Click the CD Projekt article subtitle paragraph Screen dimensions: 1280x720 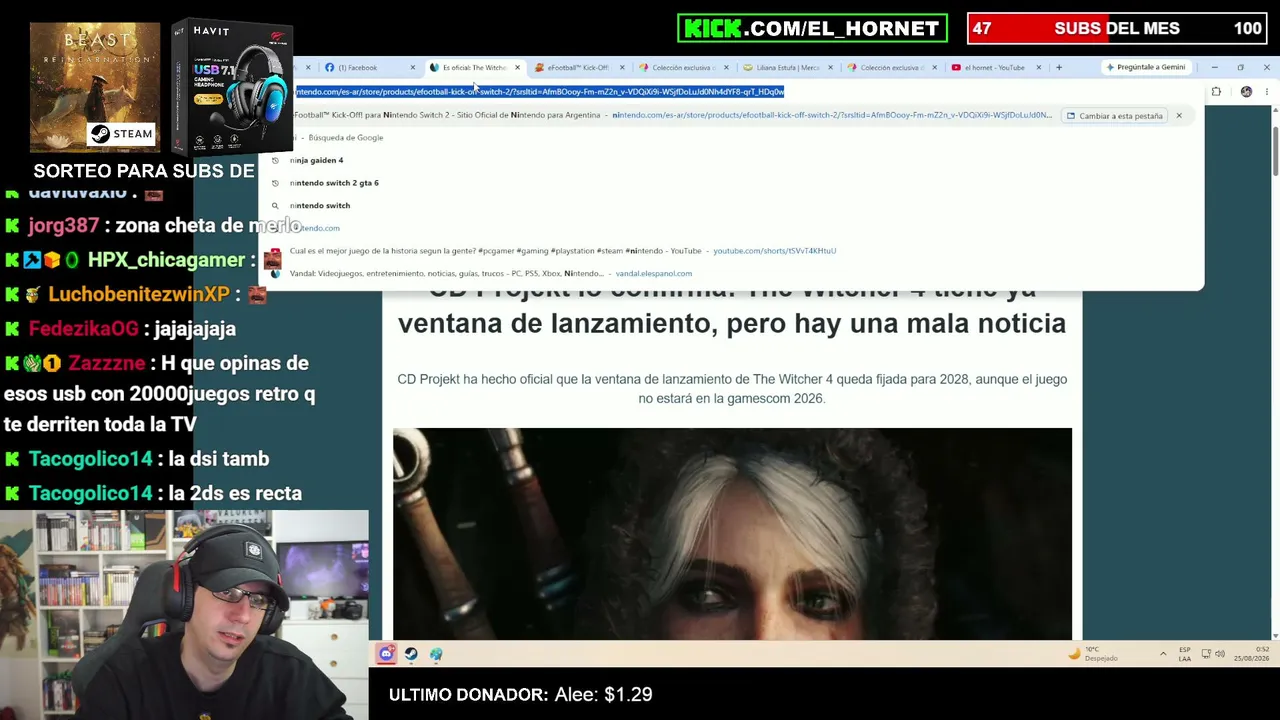(732, 389)
